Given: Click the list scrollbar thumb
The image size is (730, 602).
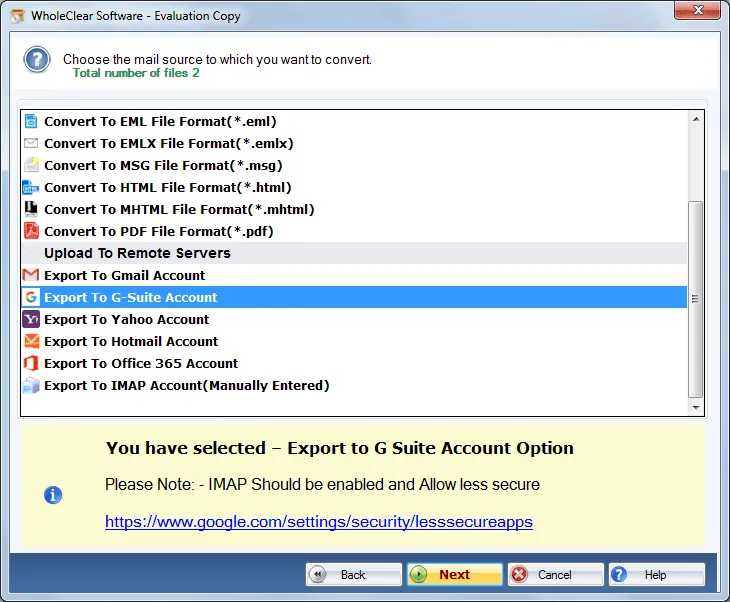Looking at the screenshot, I should (696, 299).
